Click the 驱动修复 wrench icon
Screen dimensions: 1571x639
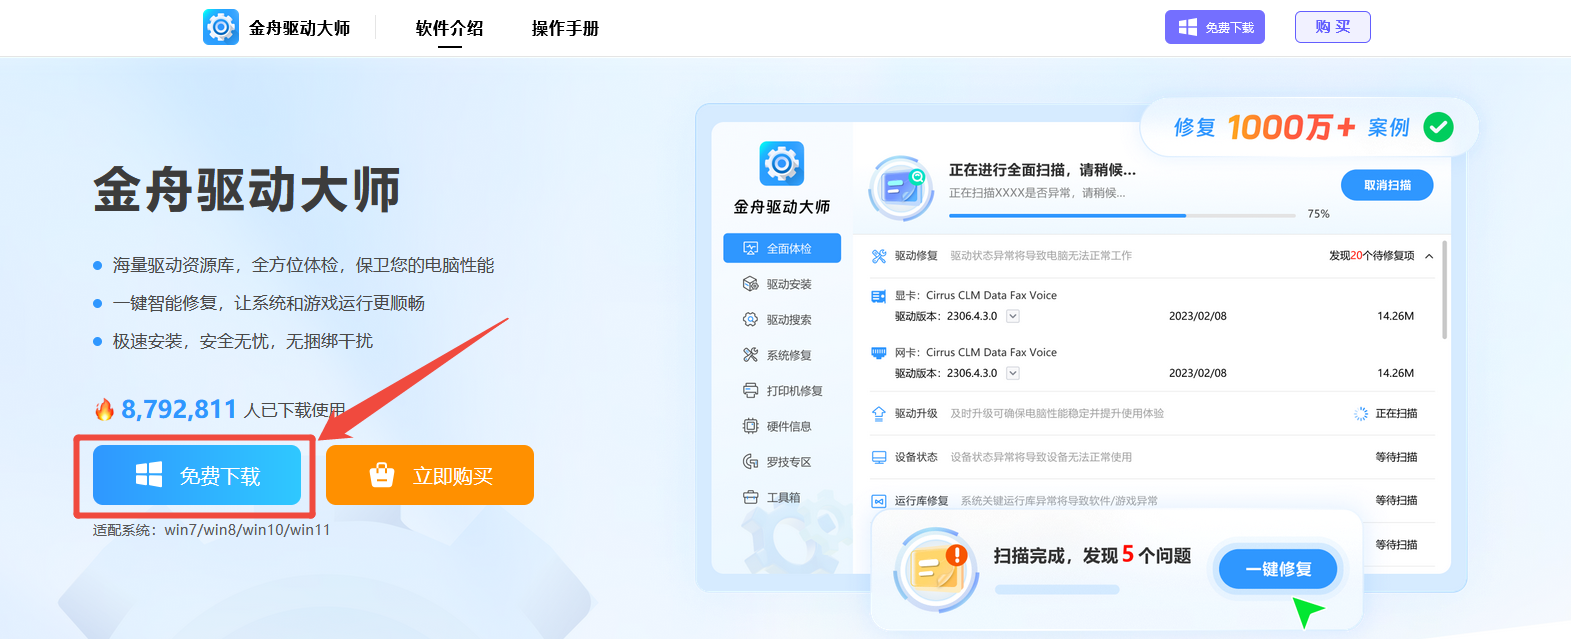pyautogui.click(x=879, y=256)
